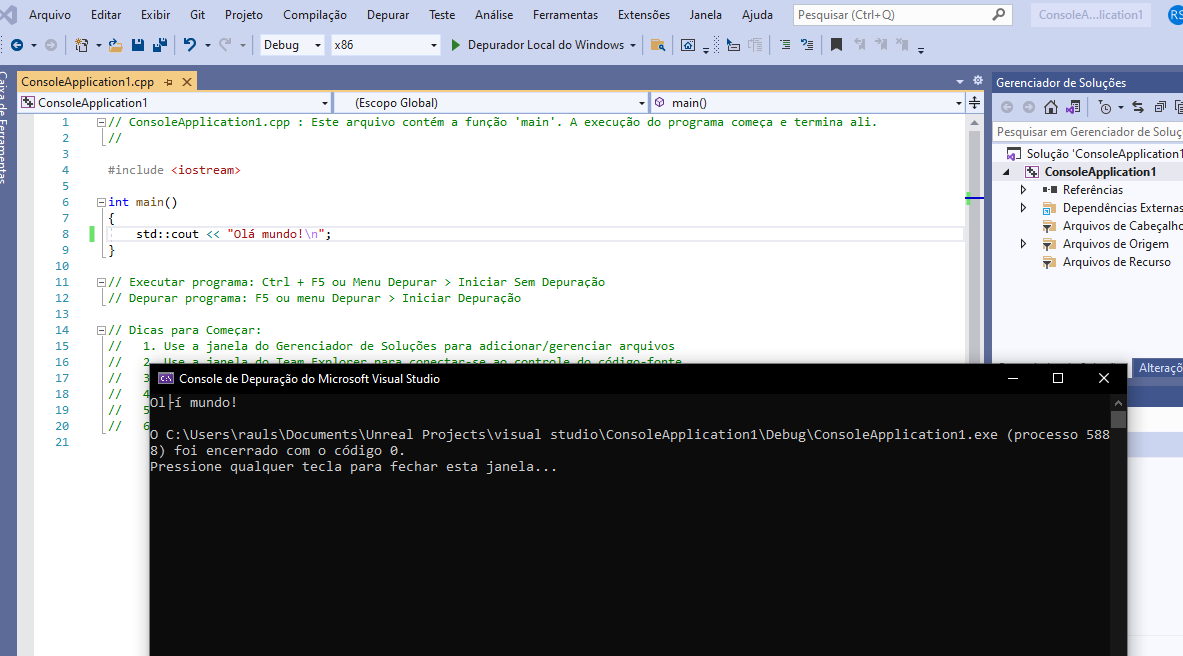The width and height of the screenshot is (1183, 656).
Task: Click the navigate backward arrow in toolbar
Action: (17, 45)
